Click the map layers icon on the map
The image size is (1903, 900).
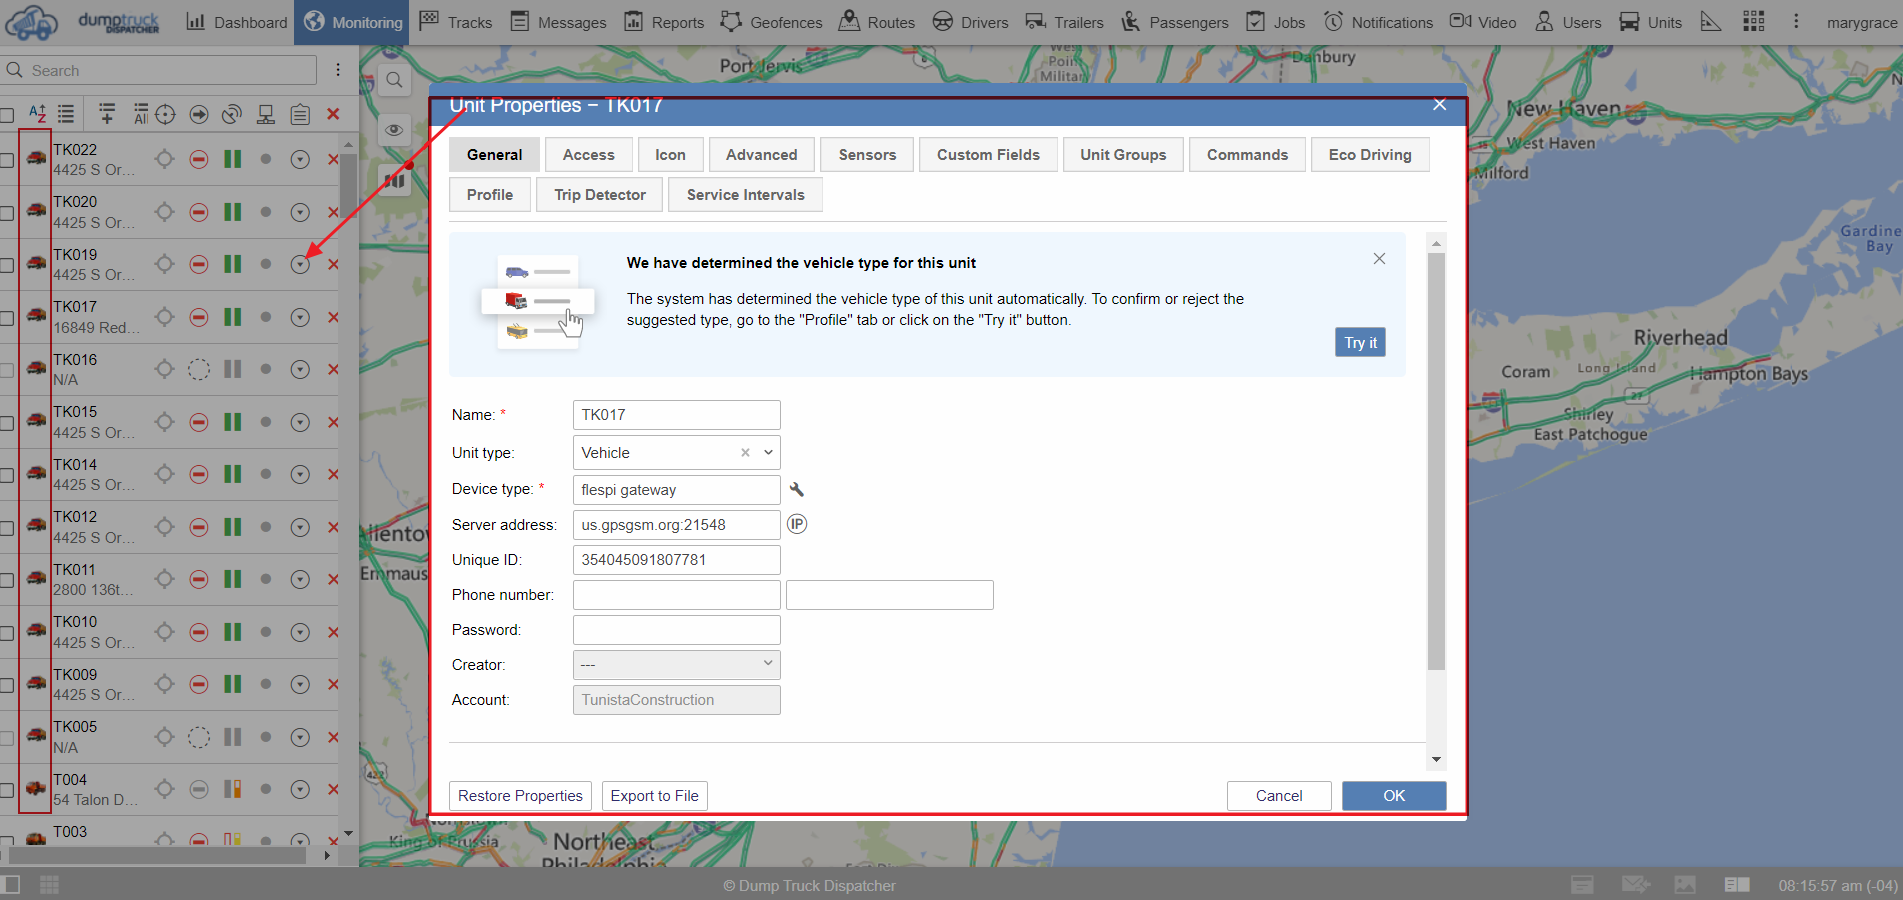point(395,181)
